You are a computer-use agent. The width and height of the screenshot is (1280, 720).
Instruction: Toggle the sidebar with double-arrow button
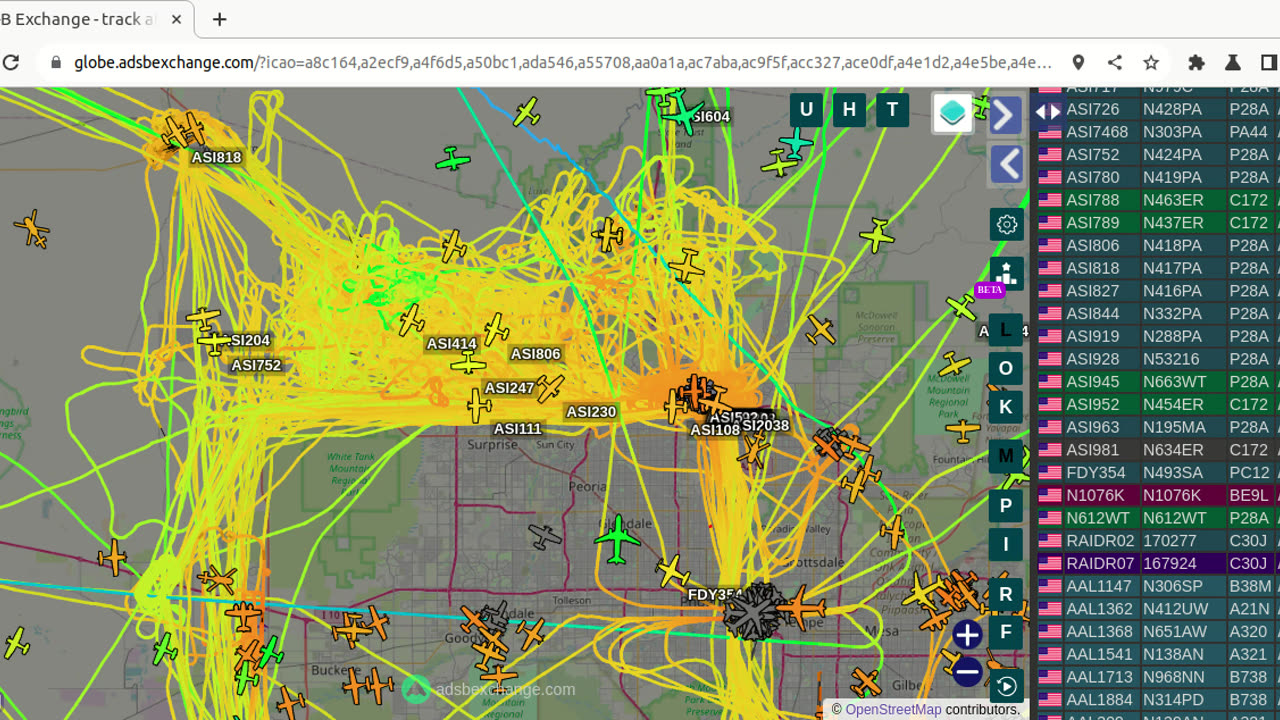pyautogui.click(x=1048, y=112)
